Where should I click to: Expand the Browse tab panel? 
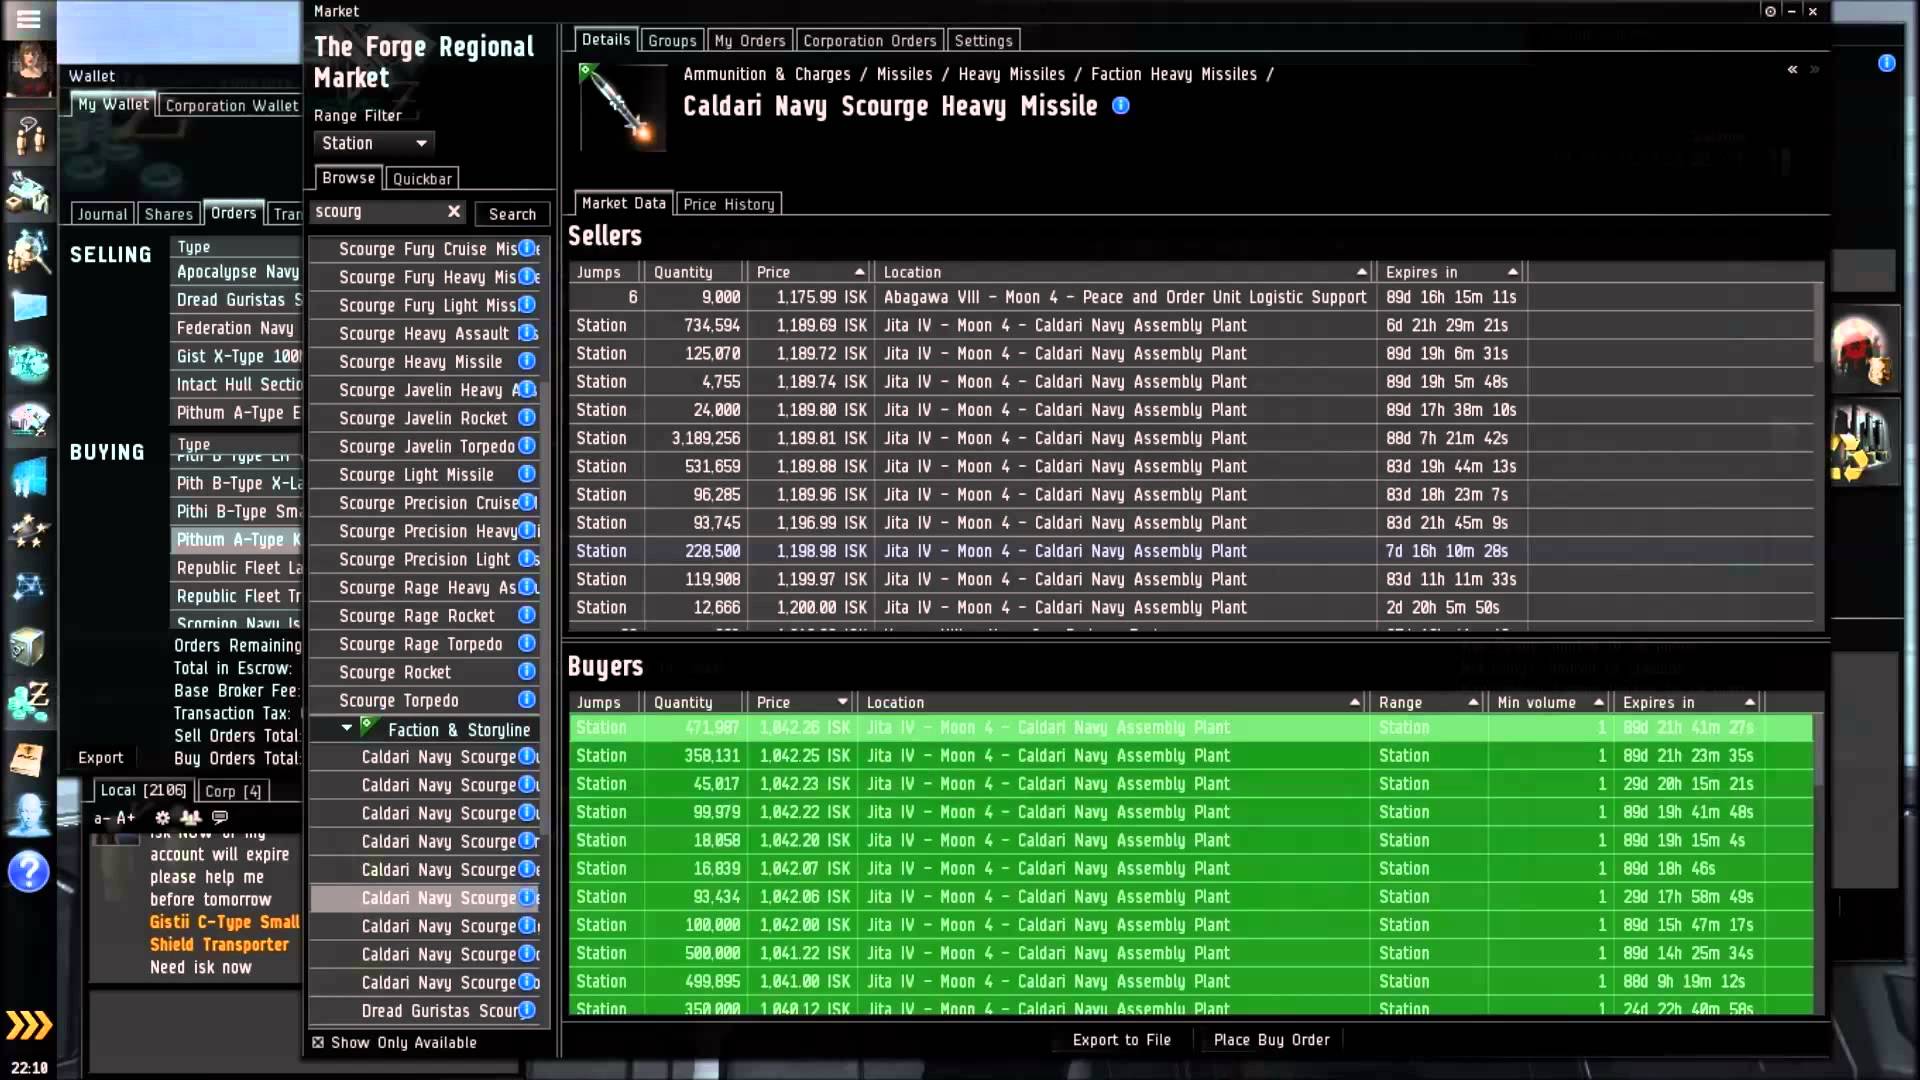347,177
